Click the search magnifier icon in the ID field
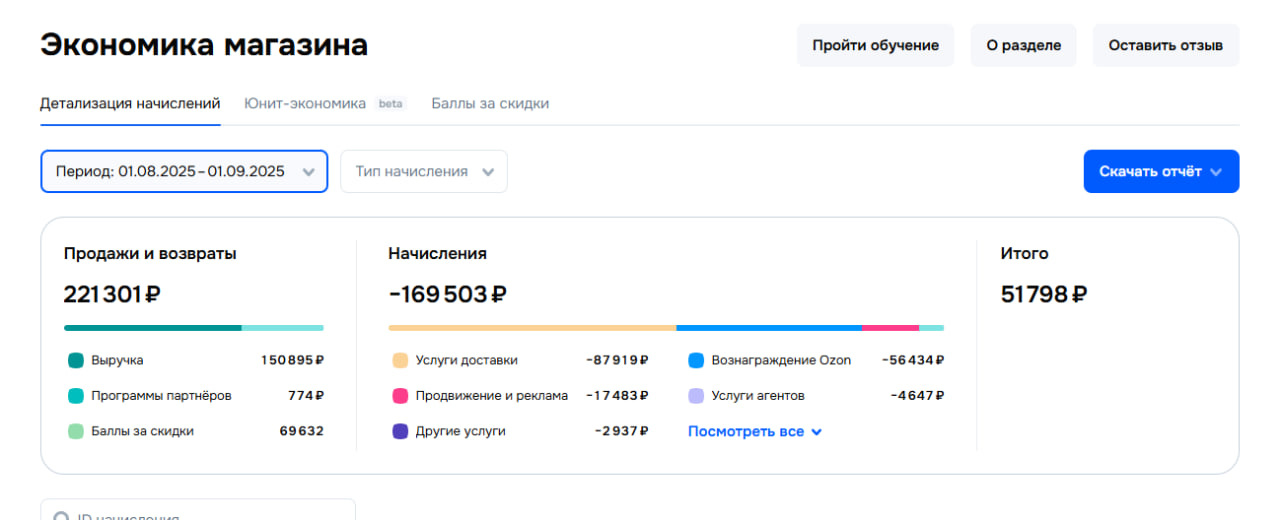1280x520 pixels. pyautogui.click(x=61, y=516)
